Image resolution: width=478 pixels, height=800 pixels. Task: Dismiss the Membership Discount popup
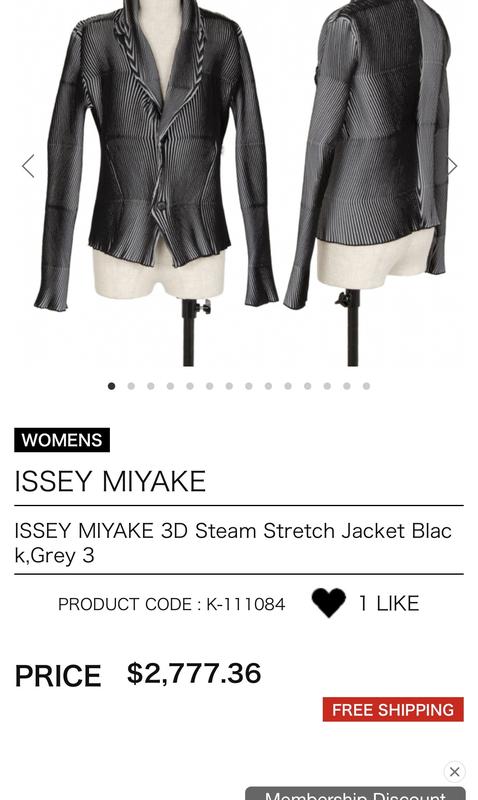click(x=455, y=771)
